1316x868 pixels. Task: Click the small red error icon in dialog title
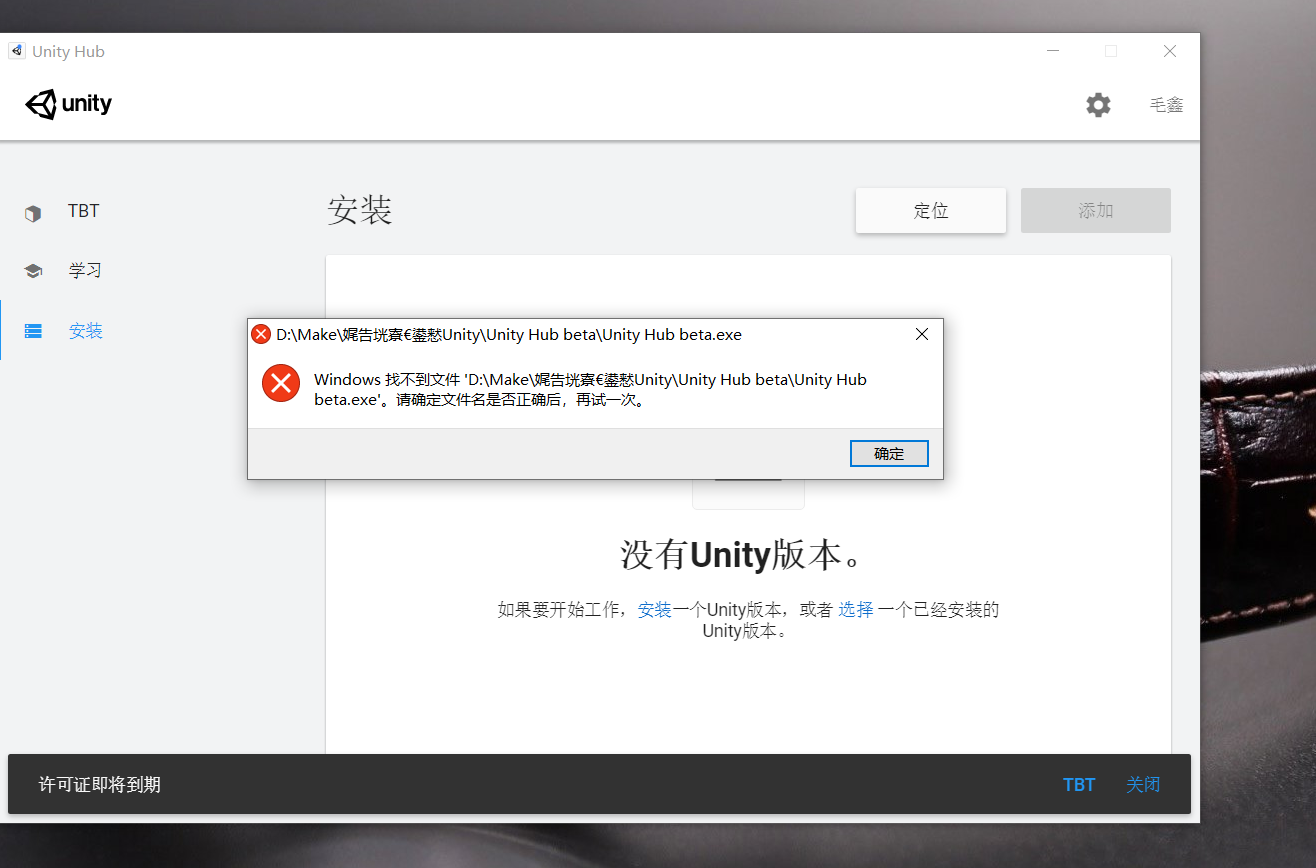pos(261,334)
